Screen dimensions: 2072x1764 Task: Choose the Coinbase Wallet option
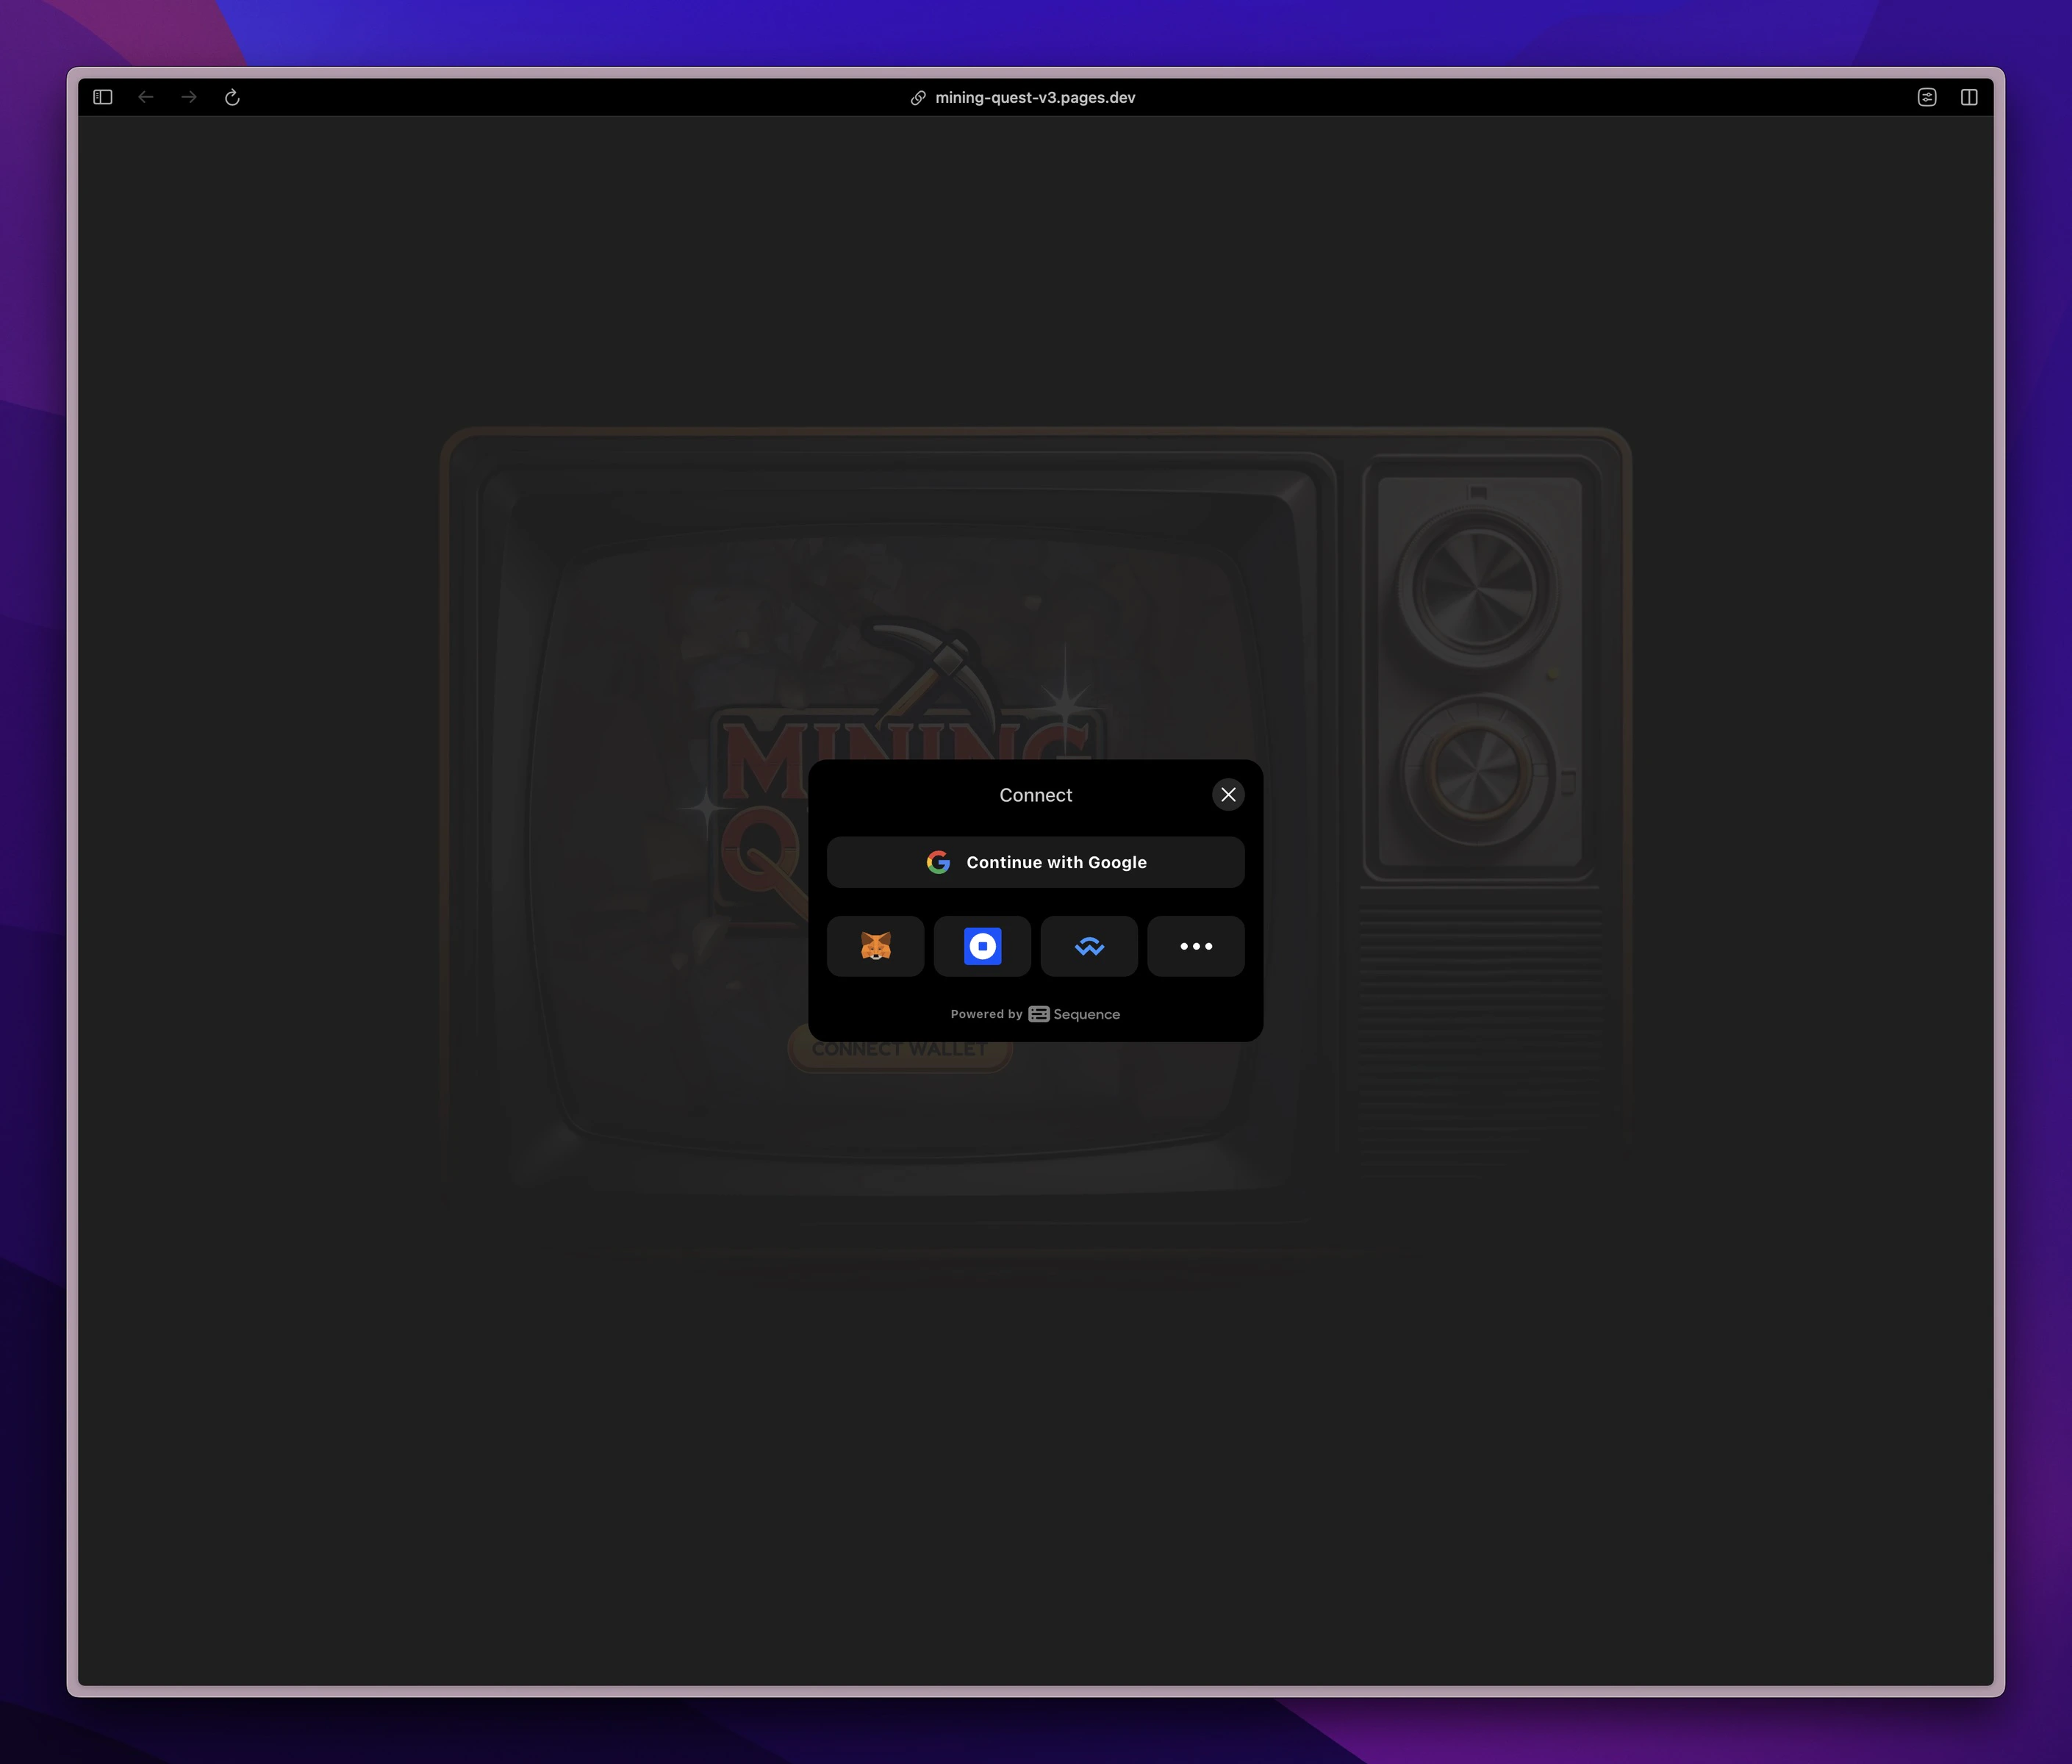pos(982,946)
